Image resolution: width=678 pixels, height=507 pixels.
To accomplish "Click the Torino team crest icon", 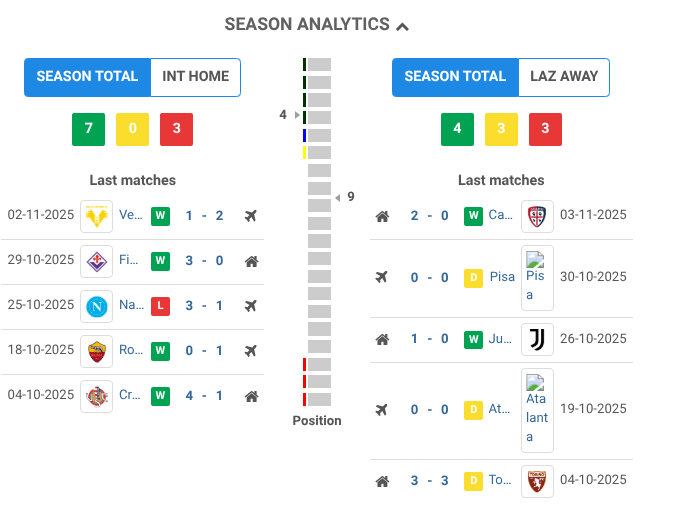I will [x=537, y=481].
